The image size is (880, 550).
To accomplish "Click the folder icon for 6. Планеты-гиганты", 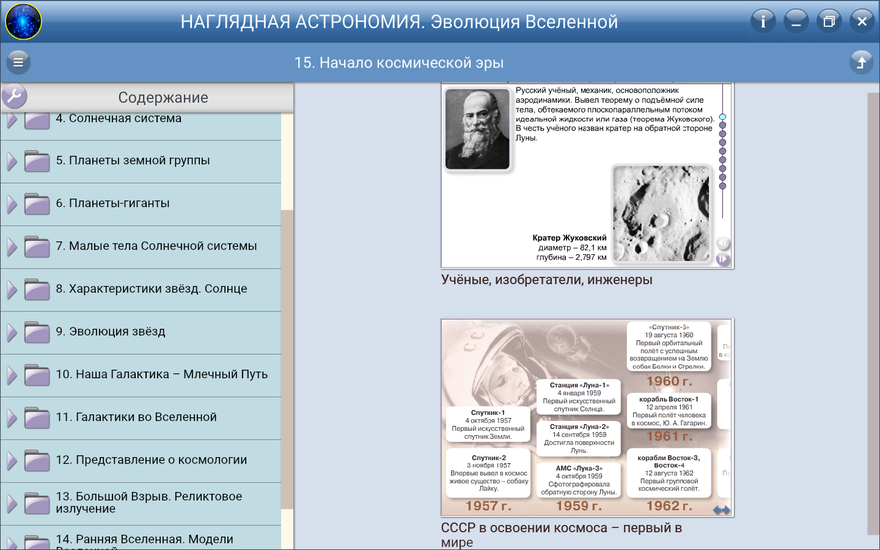I will [37, 204].
